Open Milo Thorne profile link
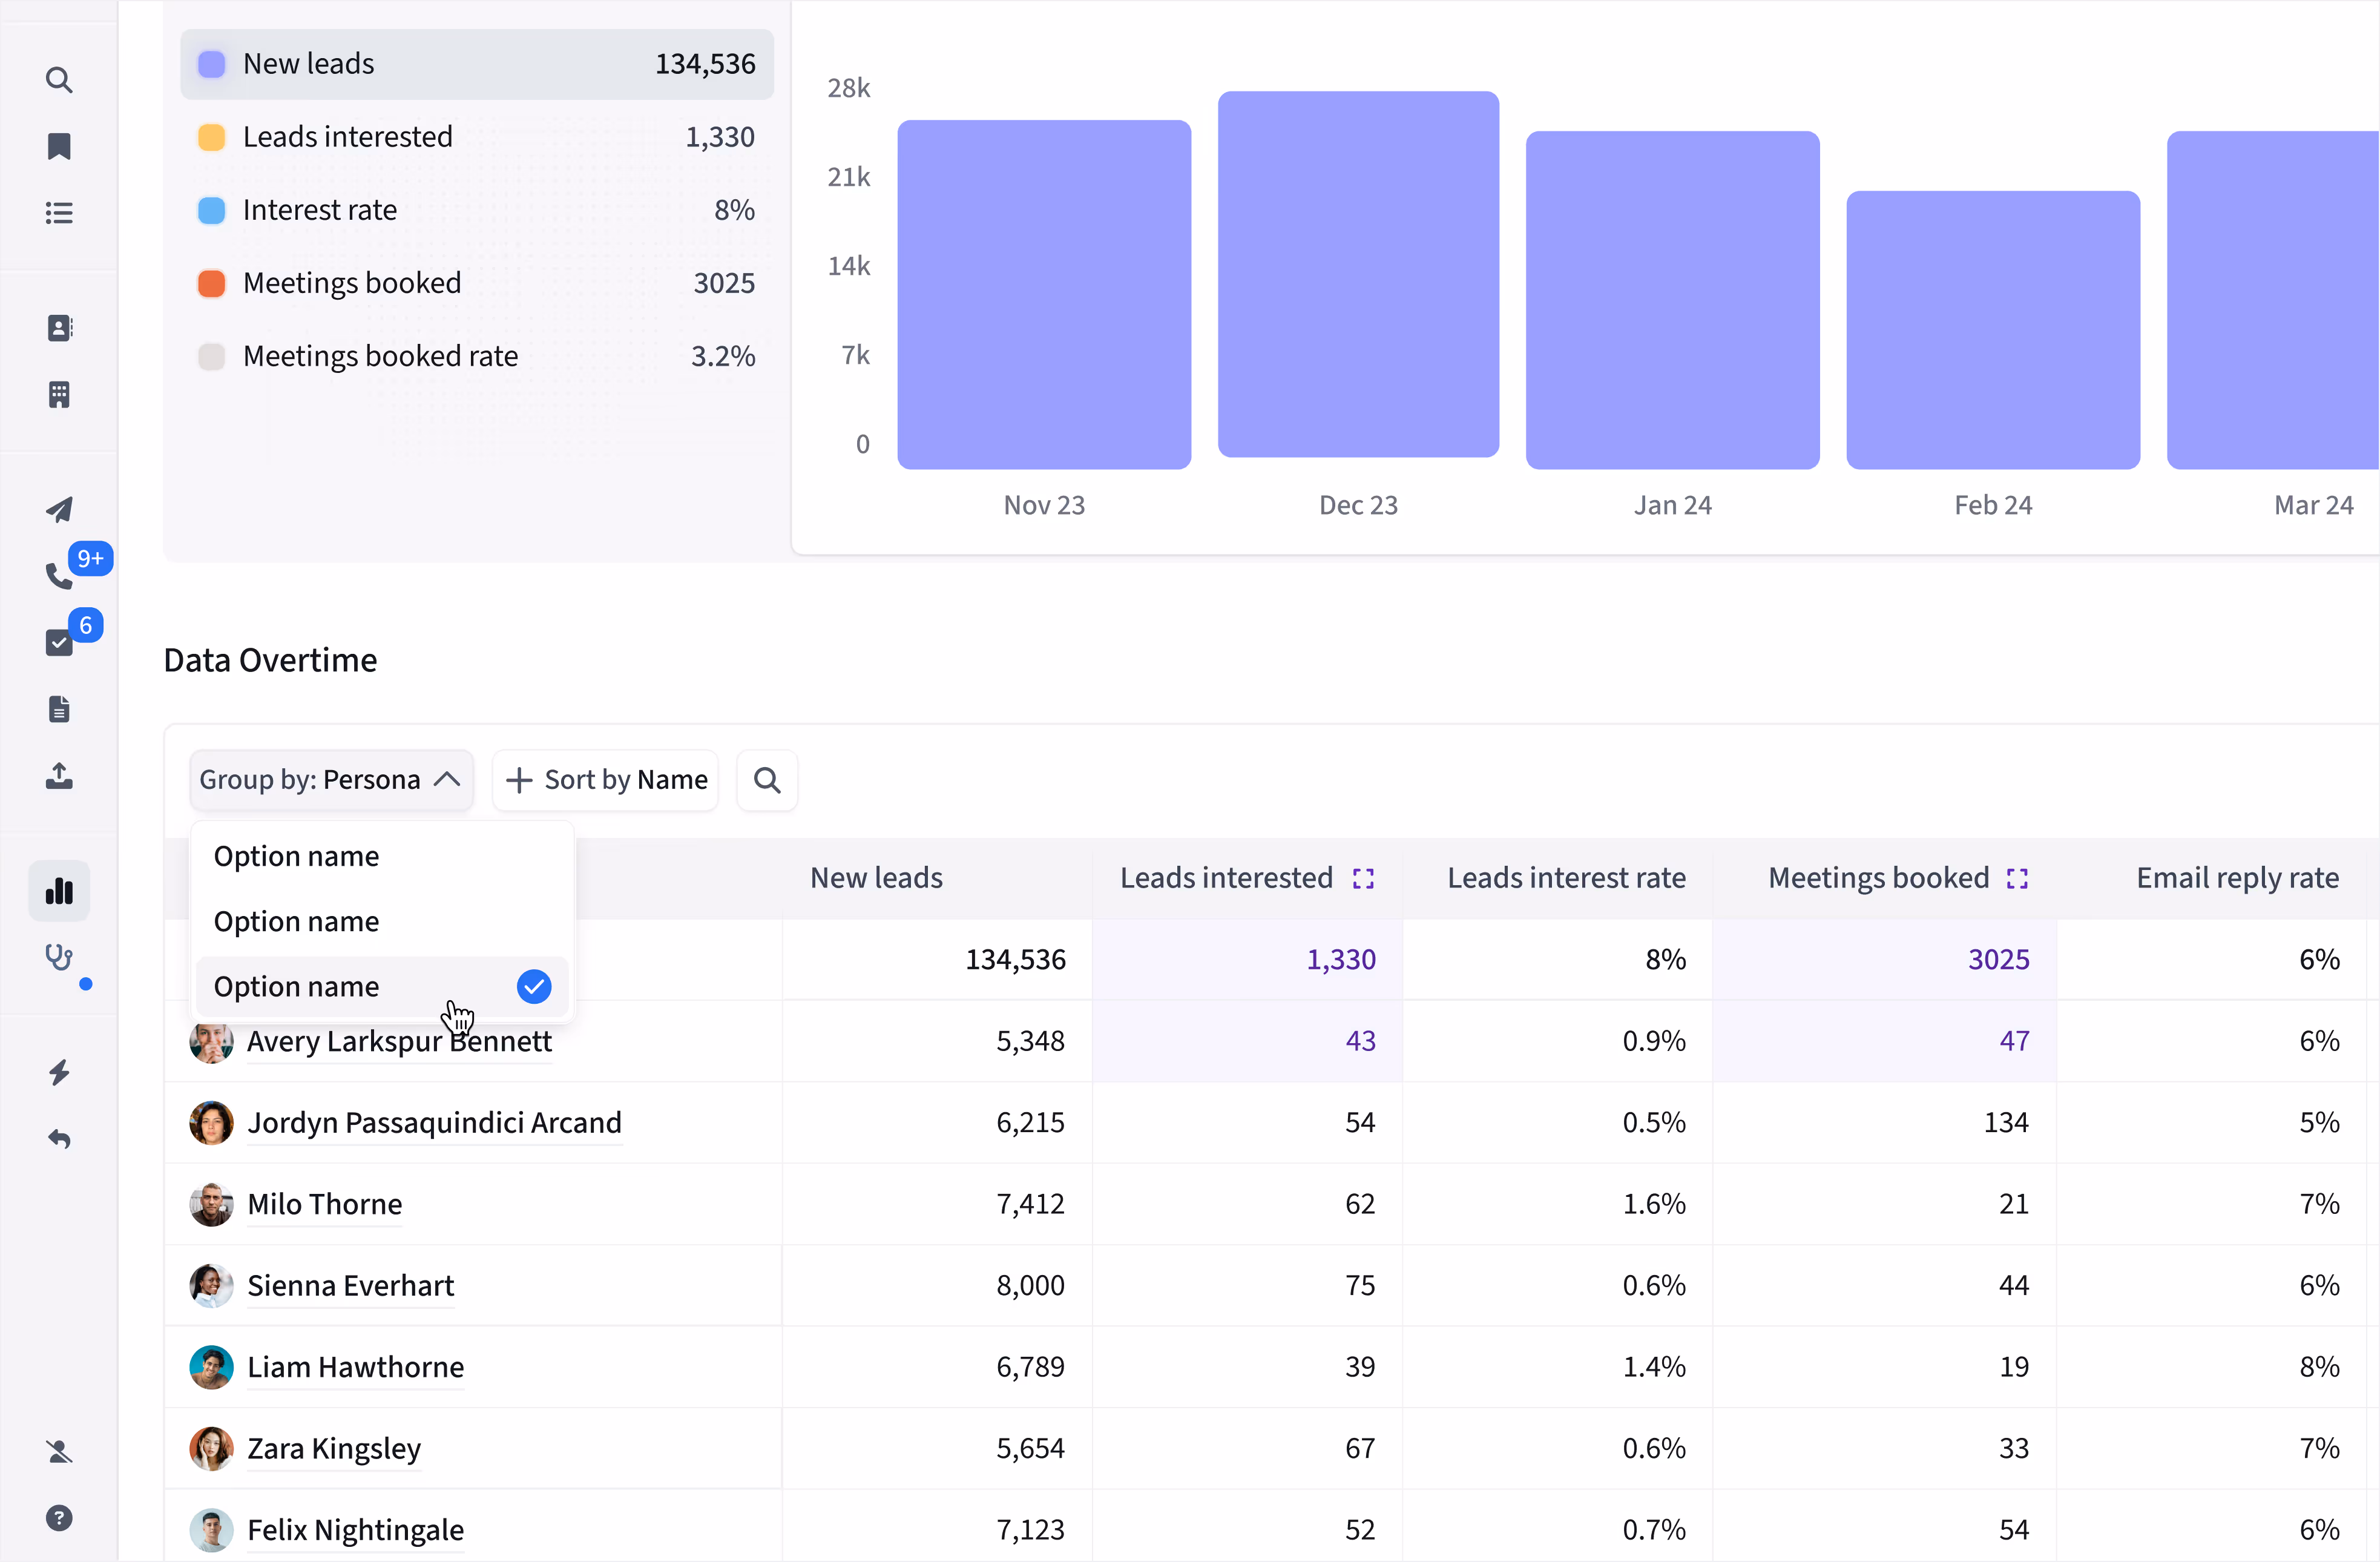This screenshot has width=2380, height=1562. [325, 1204]
